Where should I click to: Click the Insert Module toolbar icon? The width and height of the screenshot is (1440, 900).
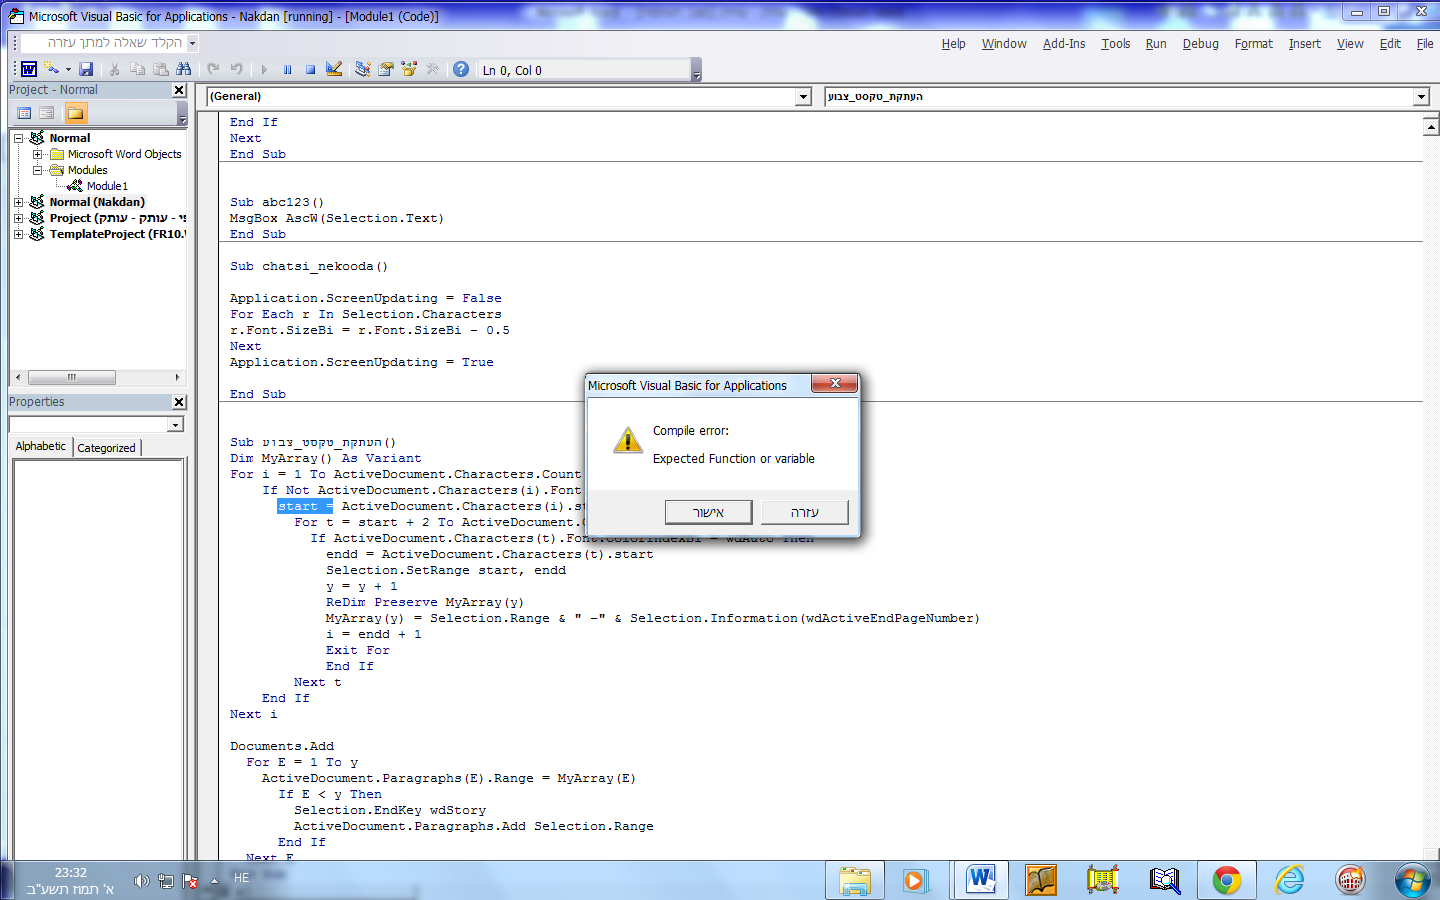[x=51, y=69]
